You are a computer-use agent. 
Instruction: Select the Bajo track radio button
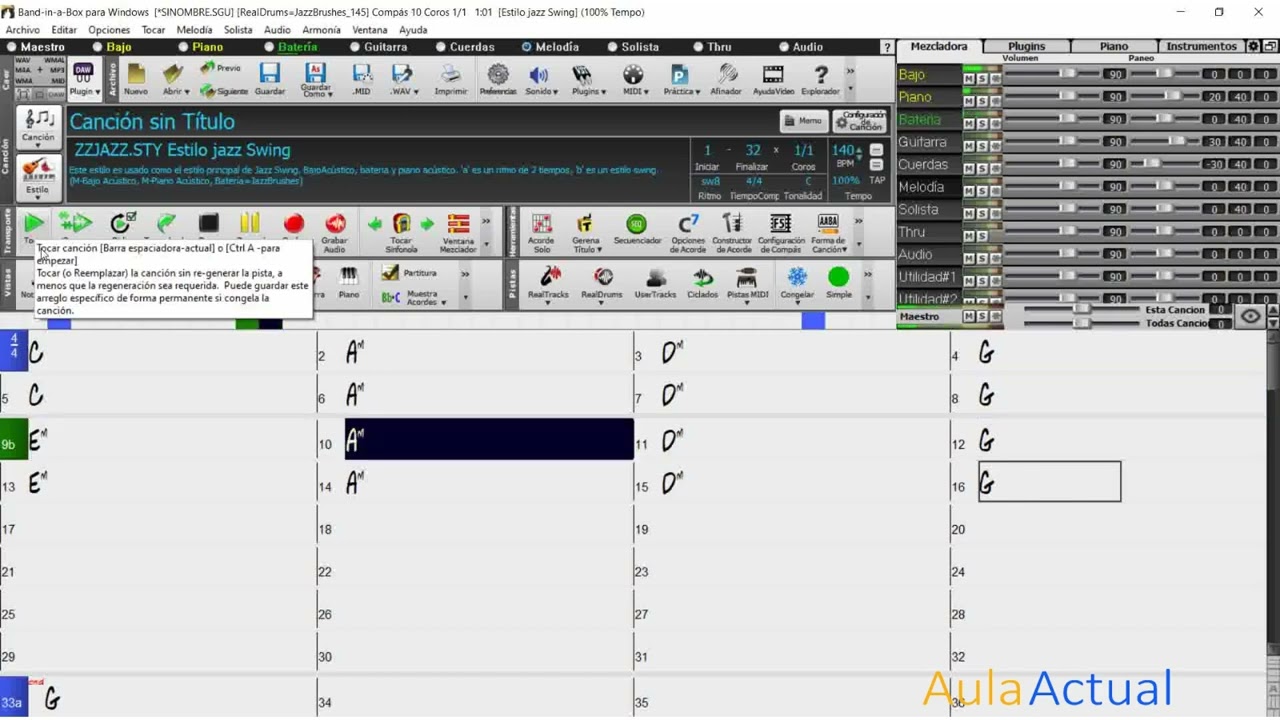98,47
